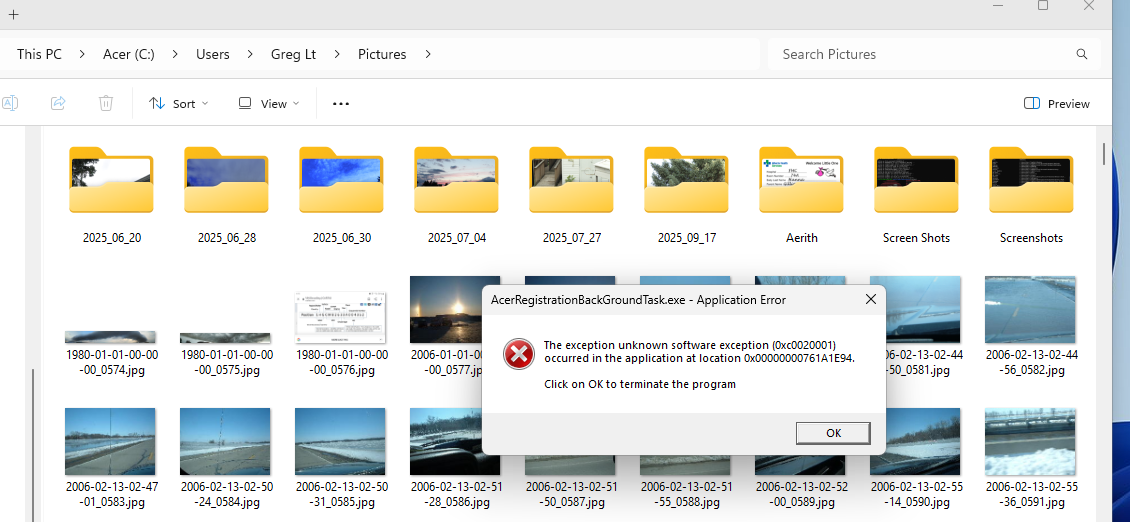
Task: Select thumbnail 1980-01-01-00-00-00_0575.jpg
Action: pos(225,337)
